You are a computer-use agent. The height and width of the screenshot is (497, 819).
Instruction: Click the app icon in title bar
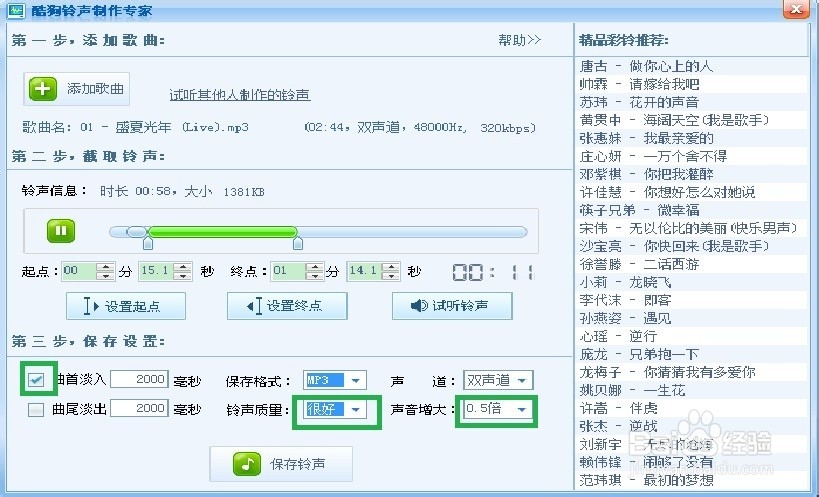[16, 10]
